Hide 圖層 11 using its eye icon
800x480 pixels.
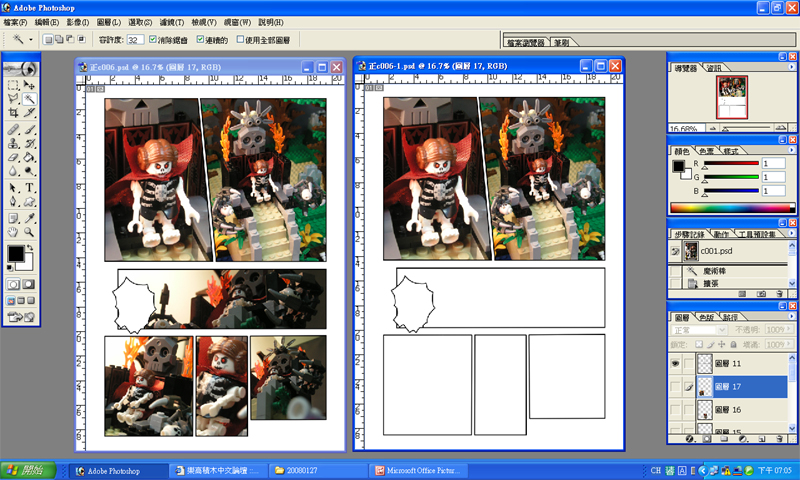[x=675, y=363]
